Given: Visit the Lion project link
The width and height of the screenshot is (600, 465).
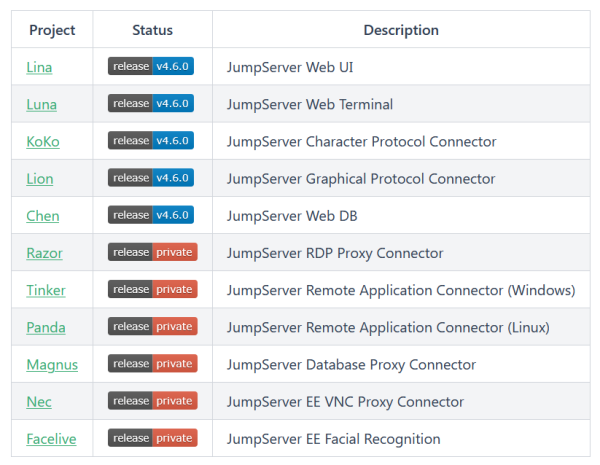Looking at the screenshot, I should (40, 179).
